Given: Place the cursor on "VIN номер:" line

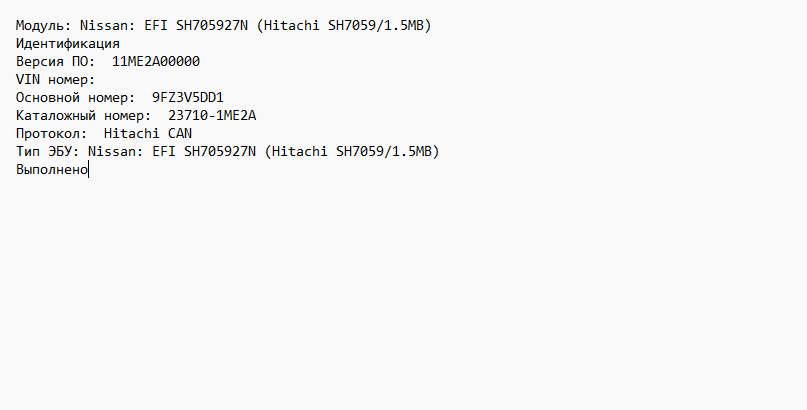Looking at the screenshot, I should [x=56, y=79].
